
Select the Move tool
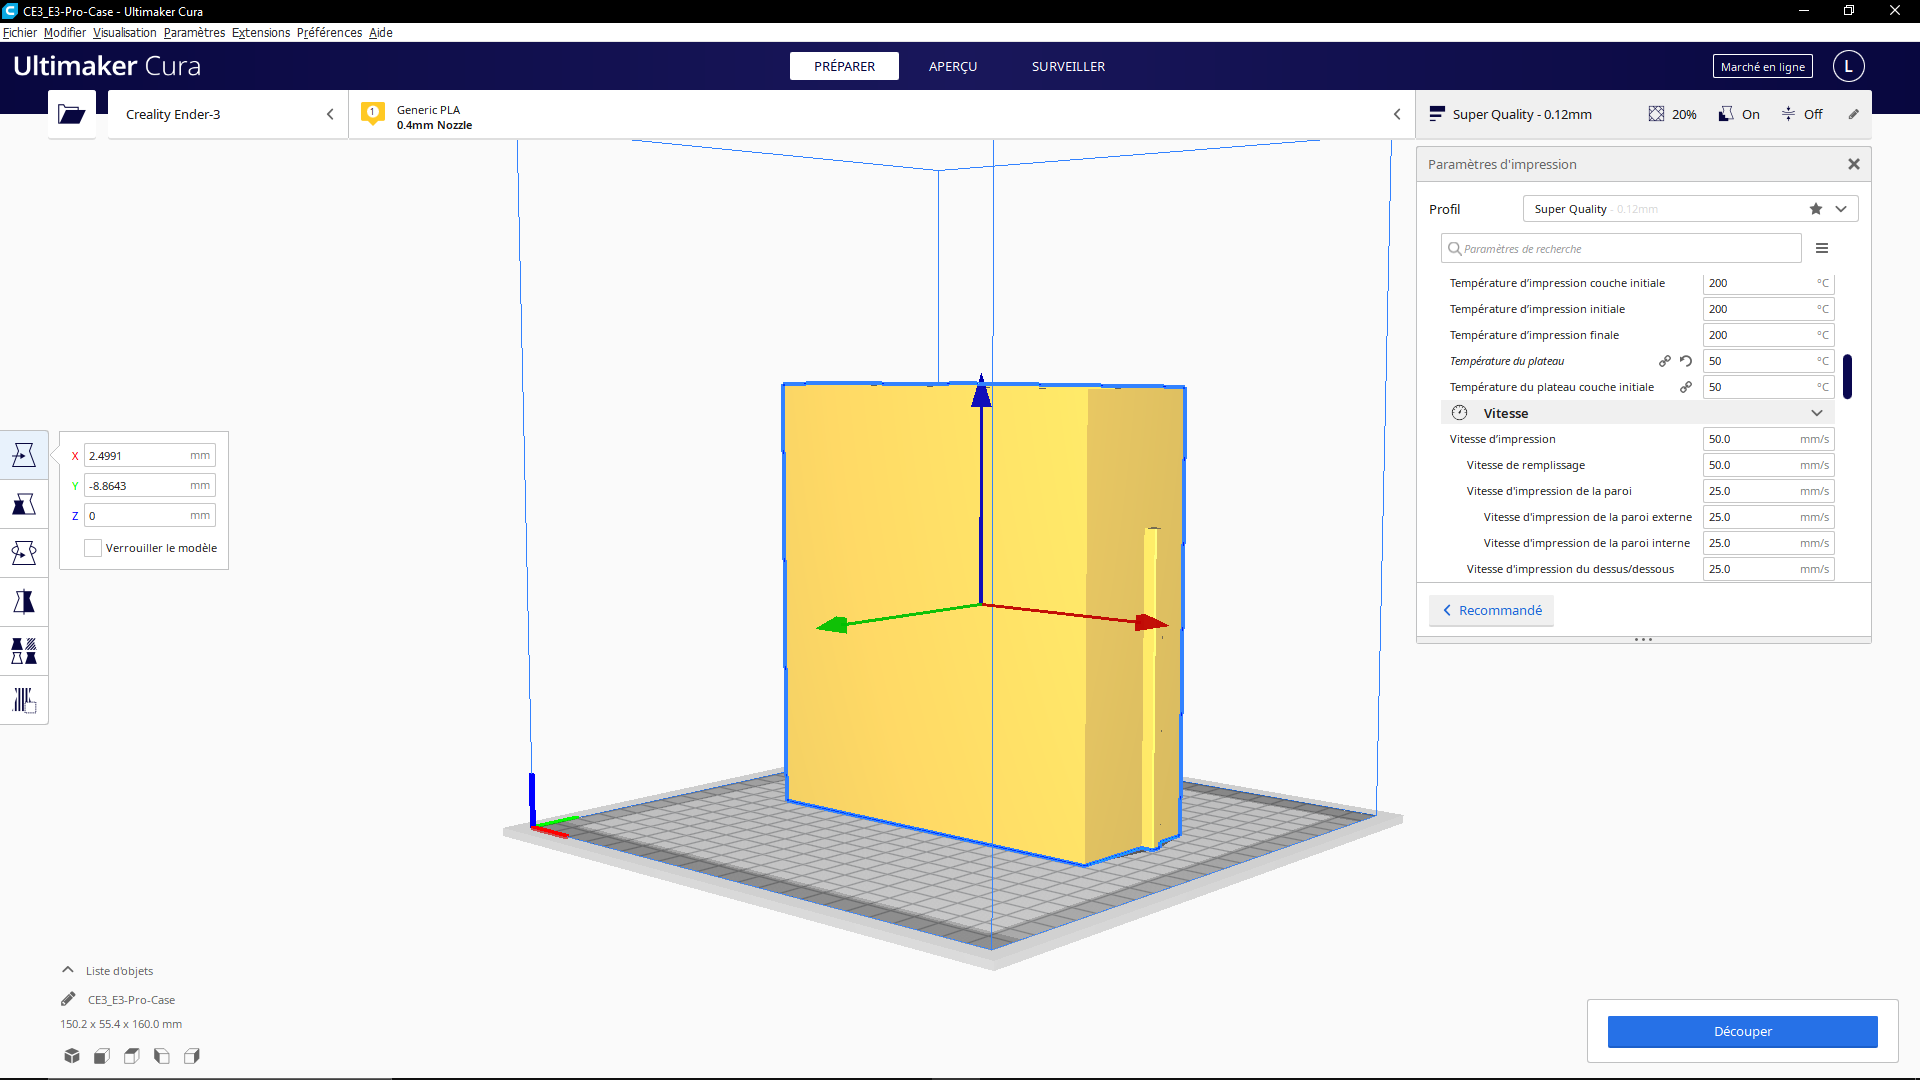(24, 455)
